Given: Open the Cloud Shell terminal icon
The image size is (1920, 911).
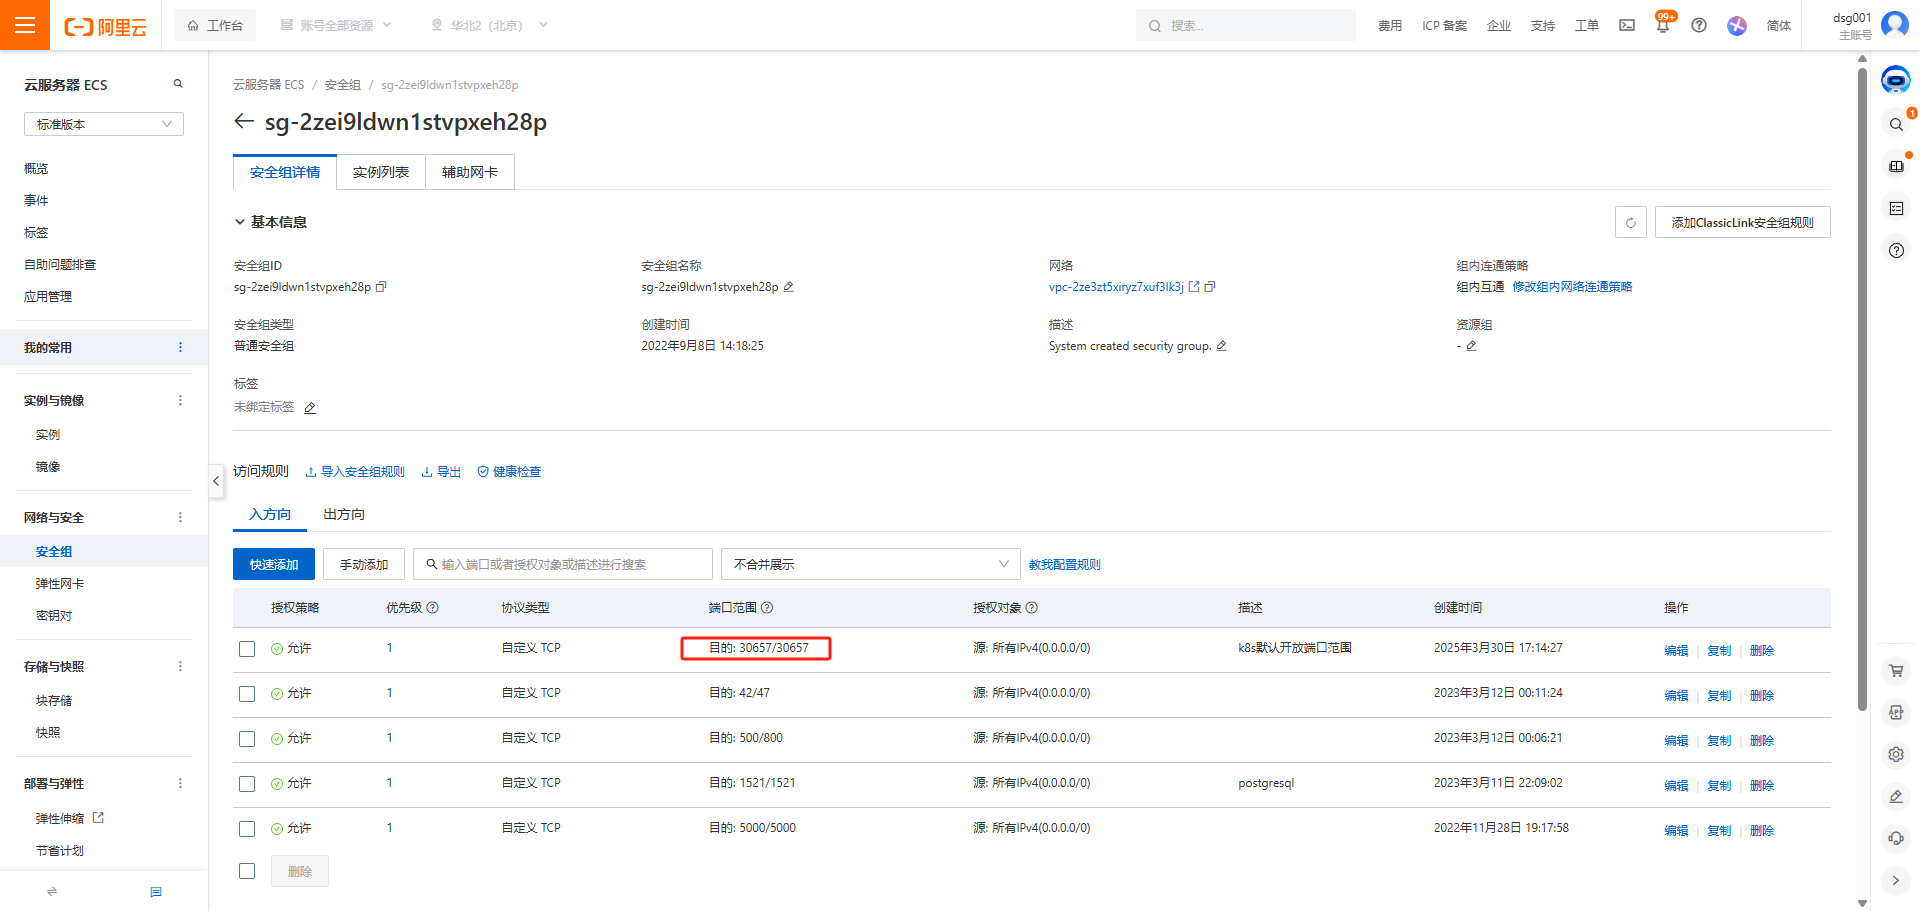Looking at the screenshot, I should coord(1627,25).
